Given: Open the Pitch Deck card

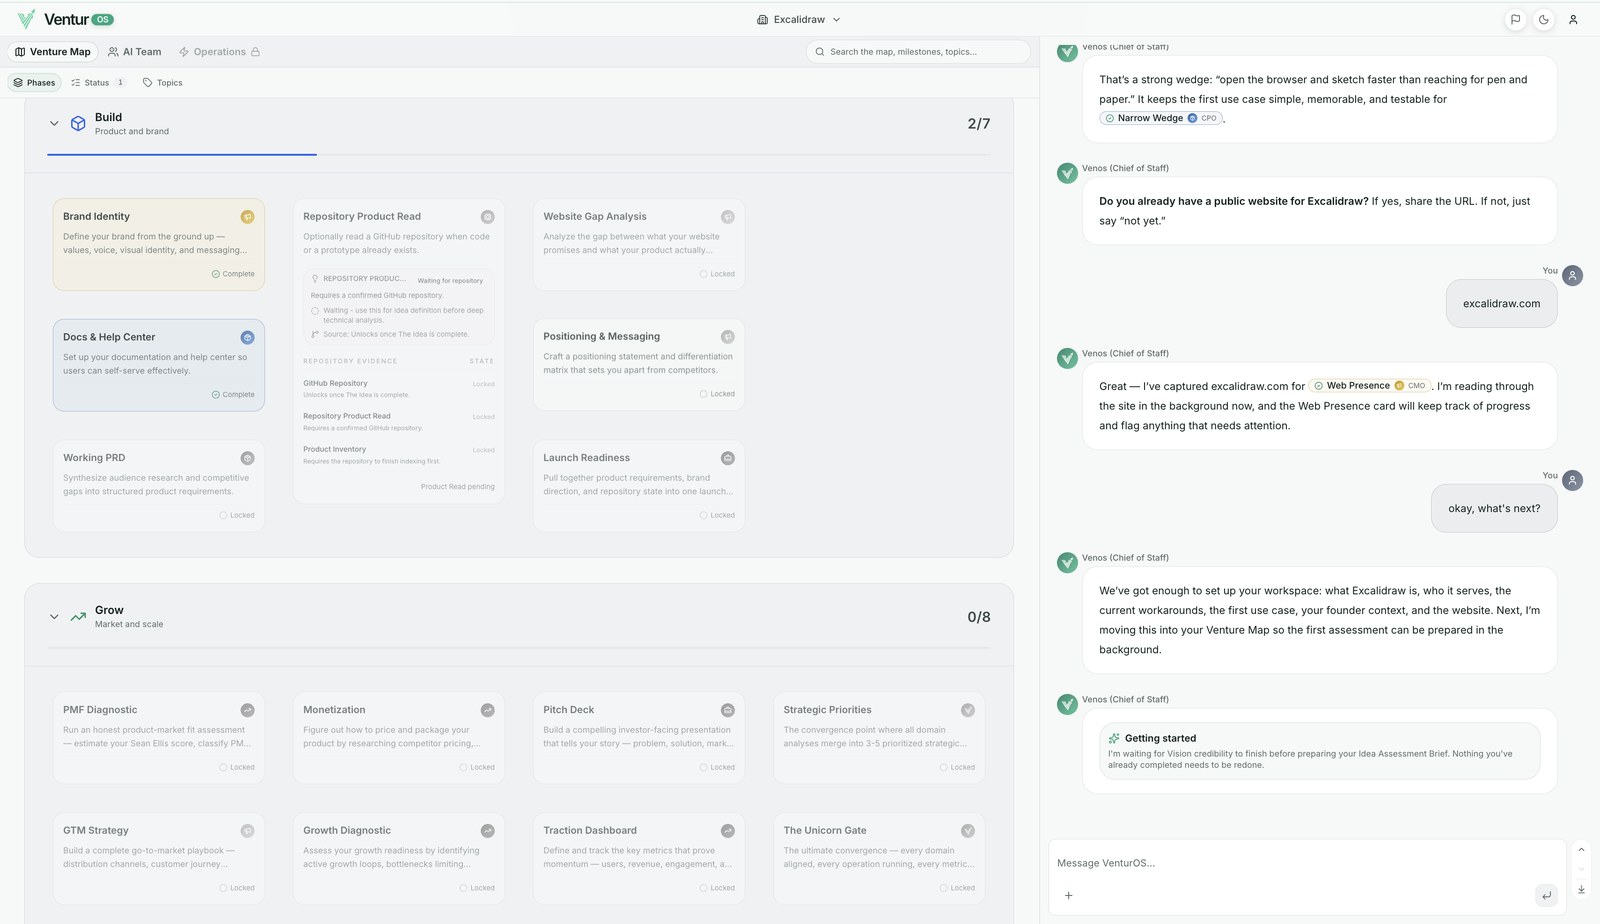Looking at the screenshot, I should pyautogui.click(x=639, y=738).
